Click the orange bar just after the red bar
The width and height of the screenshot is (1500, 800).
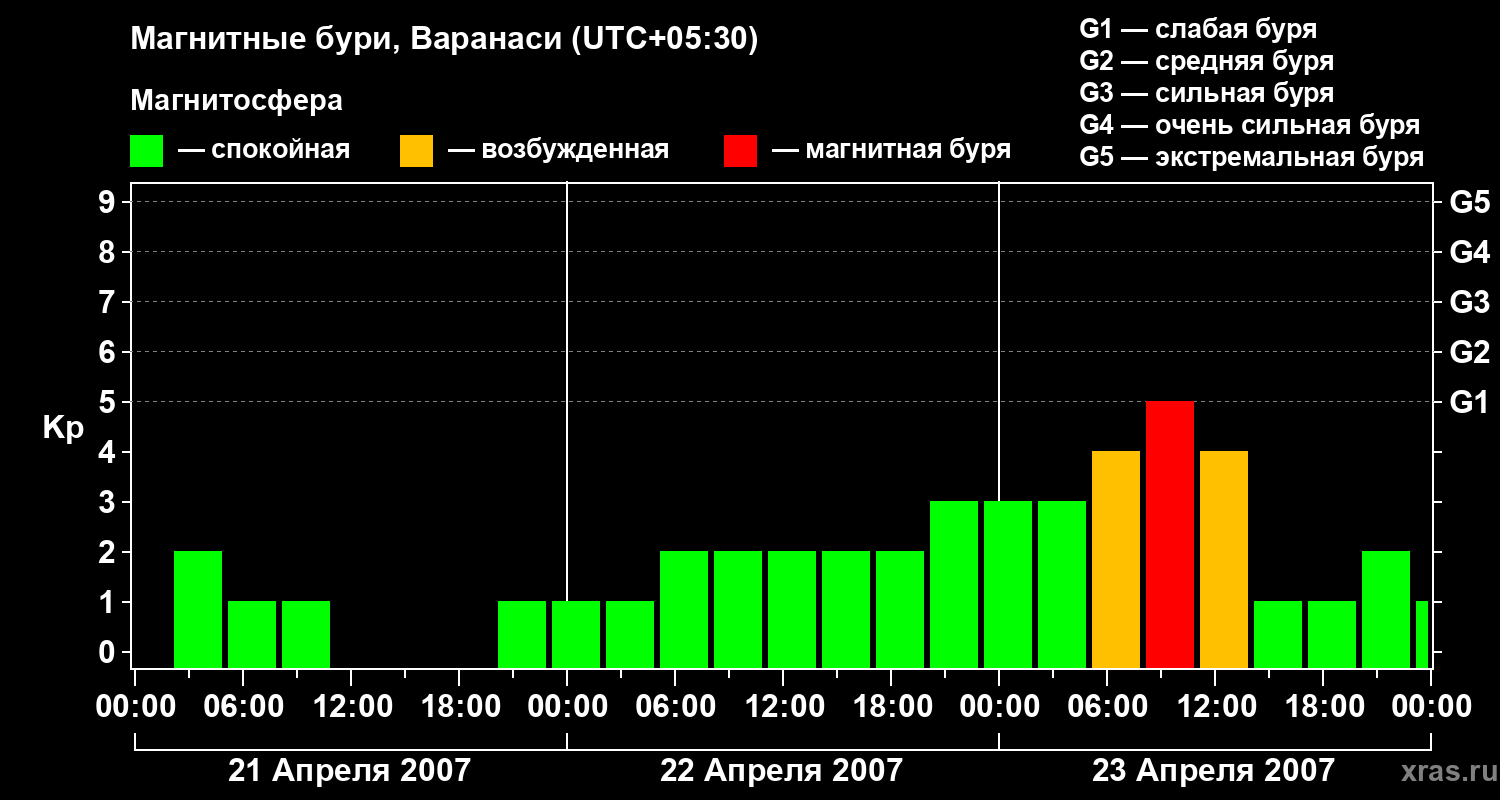pos(1224,559)
